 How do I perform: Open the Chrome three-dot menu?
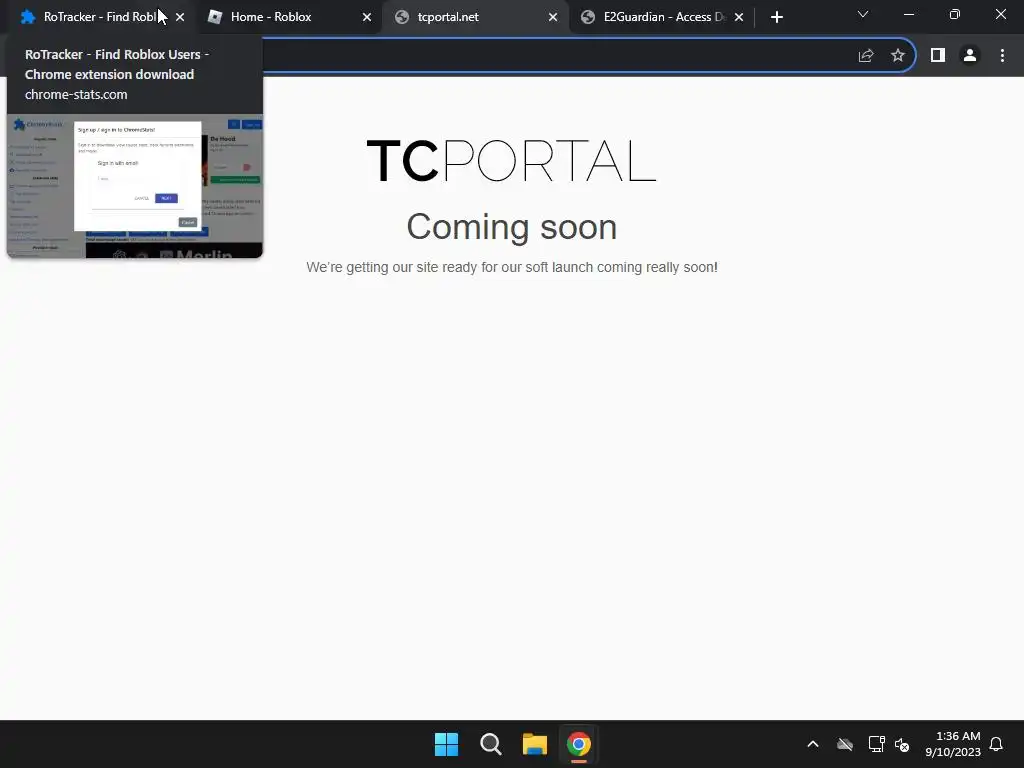(1002, 56)
